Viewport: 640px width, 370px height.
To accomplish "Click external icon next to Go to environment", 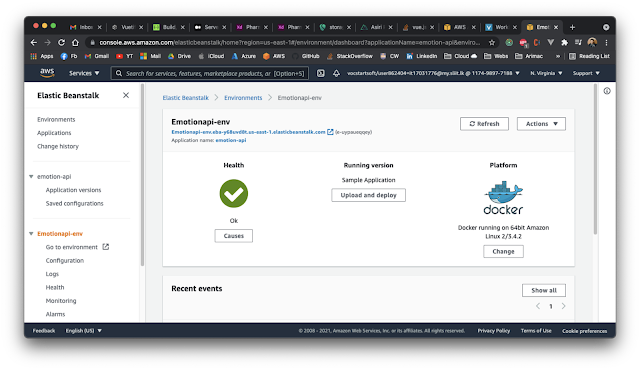I will [106, 247].
